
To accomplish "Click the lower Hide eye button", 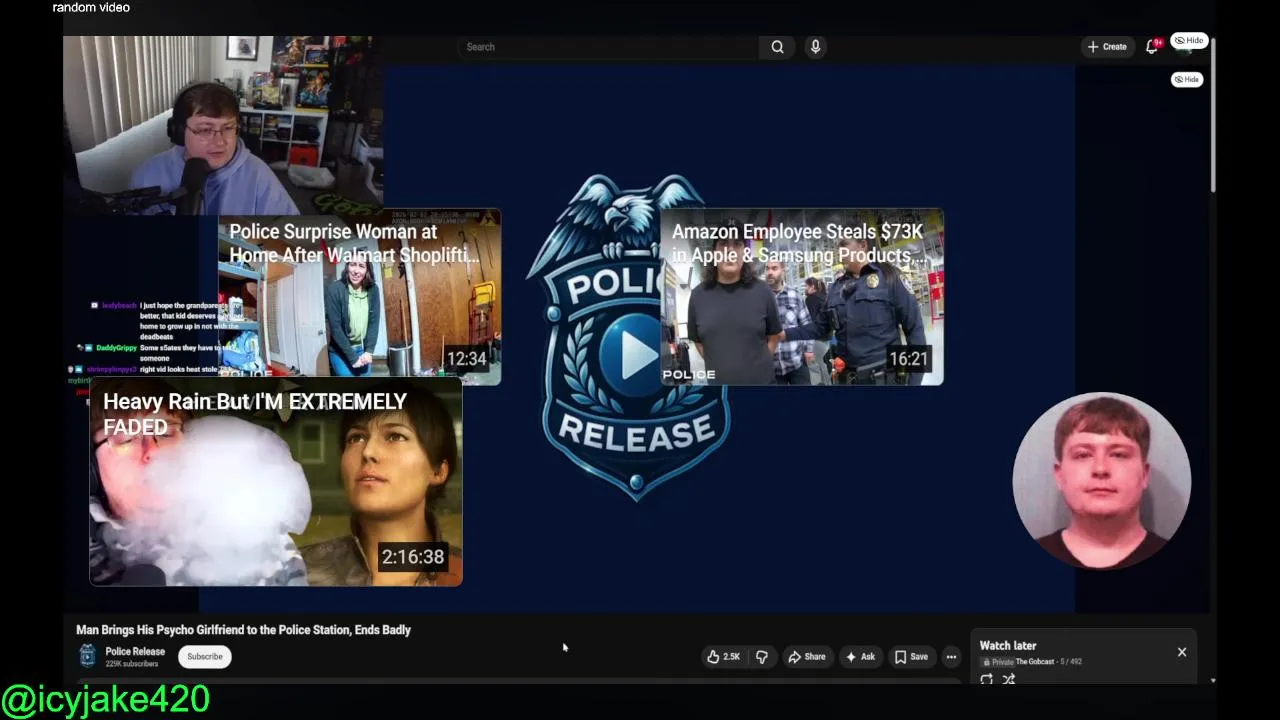I will point(1187,79).
